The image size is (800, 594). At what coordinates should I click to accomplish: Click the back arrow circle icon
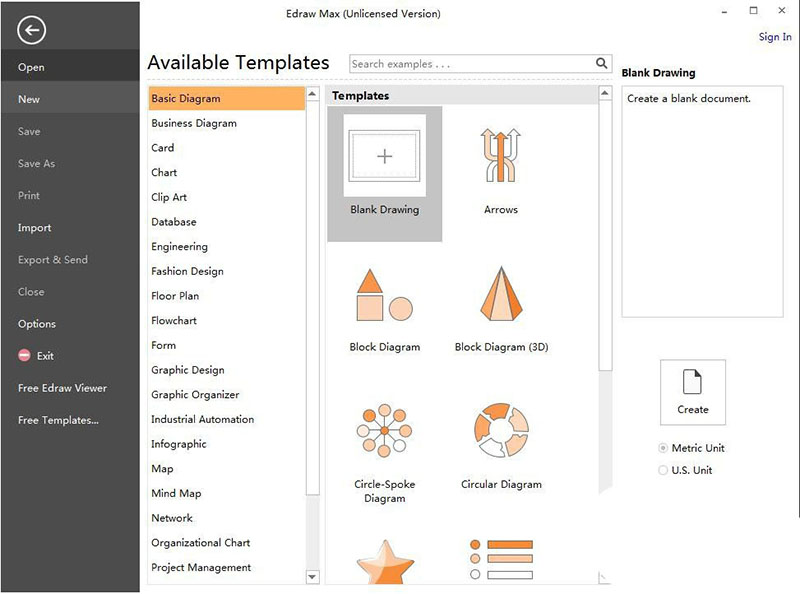32,31
